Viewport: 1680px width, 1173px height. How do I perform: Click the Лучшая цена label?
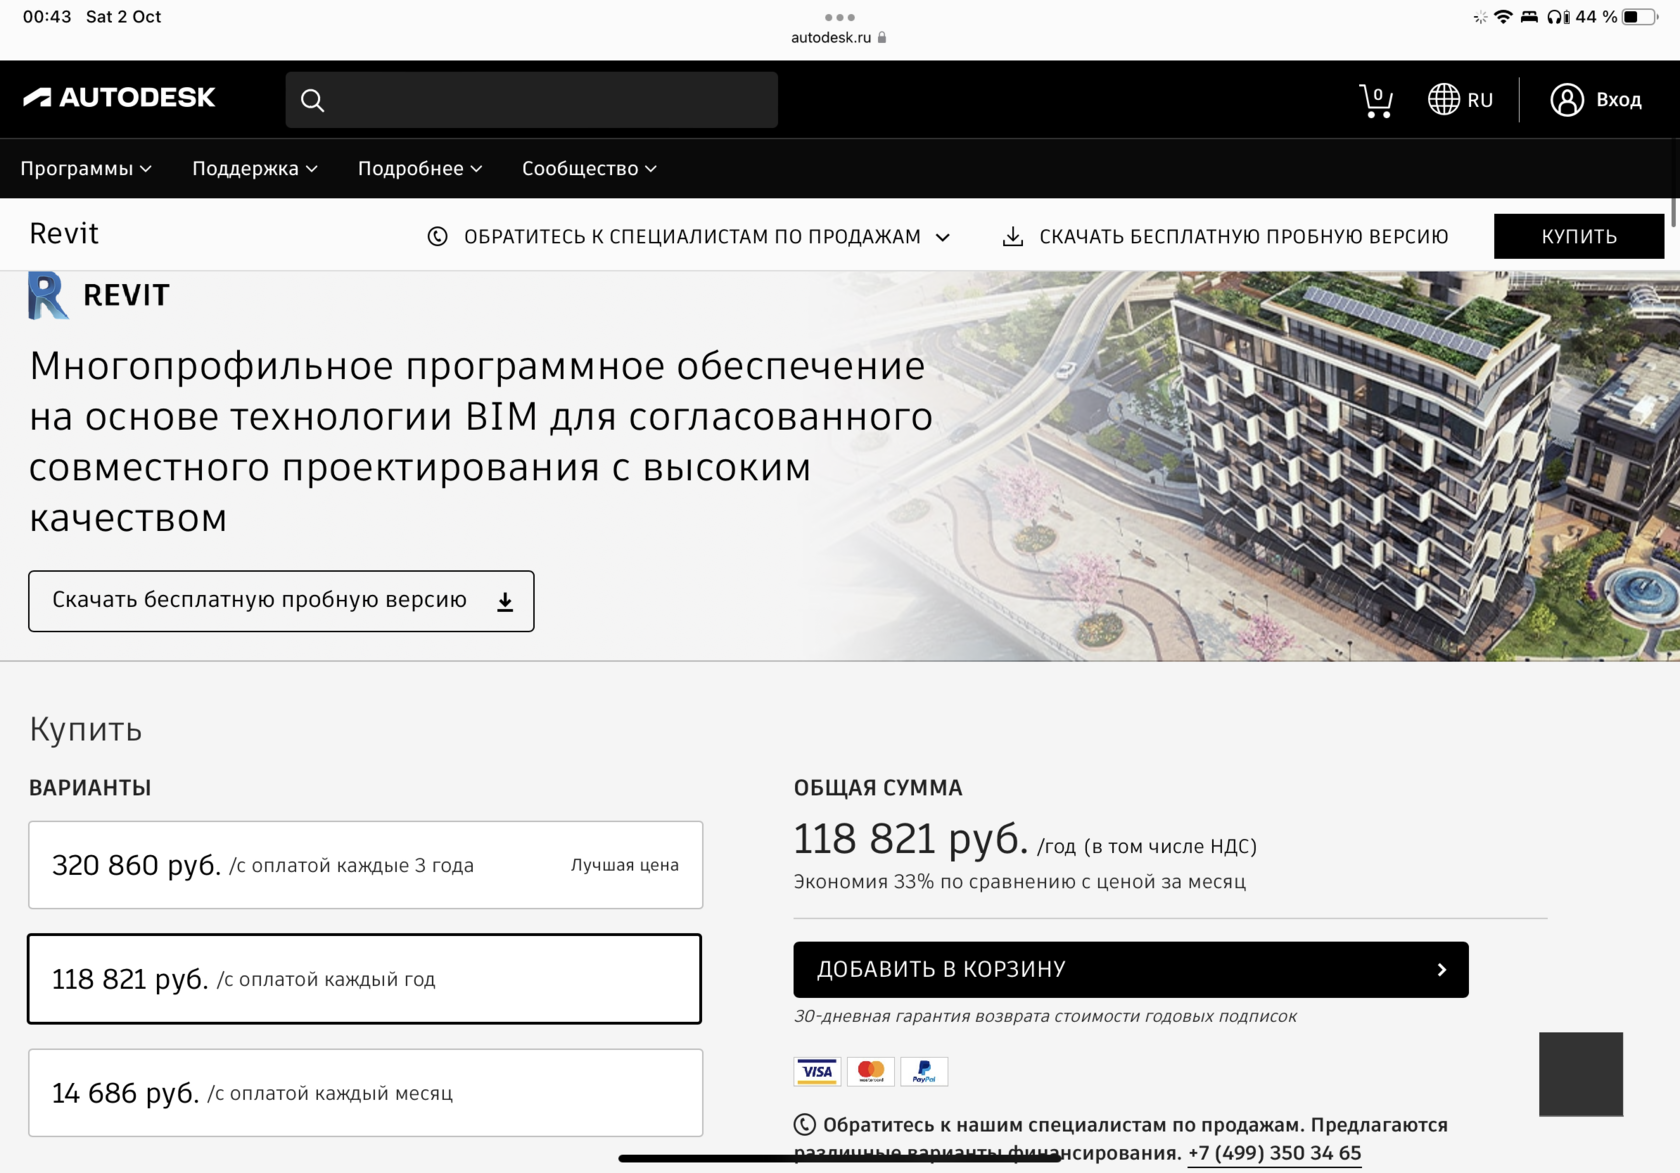tap(625, 865)
